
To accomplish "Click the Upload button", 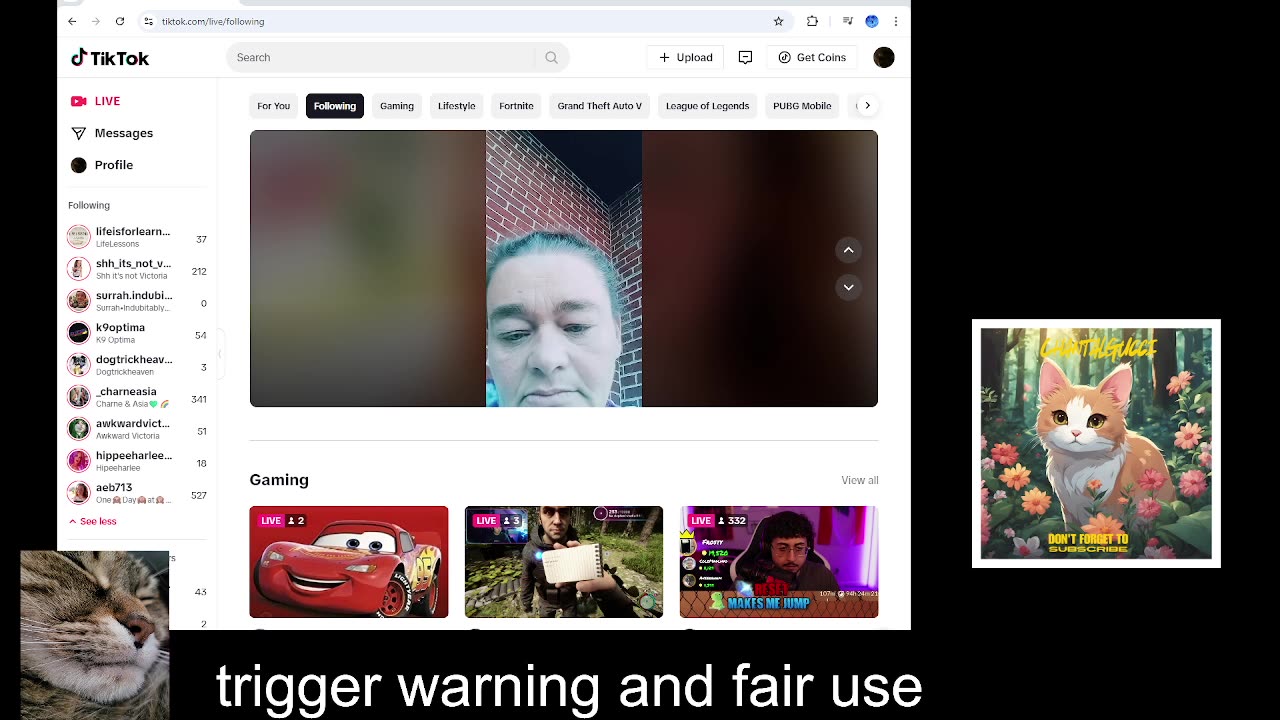I will tap(685, 58).
